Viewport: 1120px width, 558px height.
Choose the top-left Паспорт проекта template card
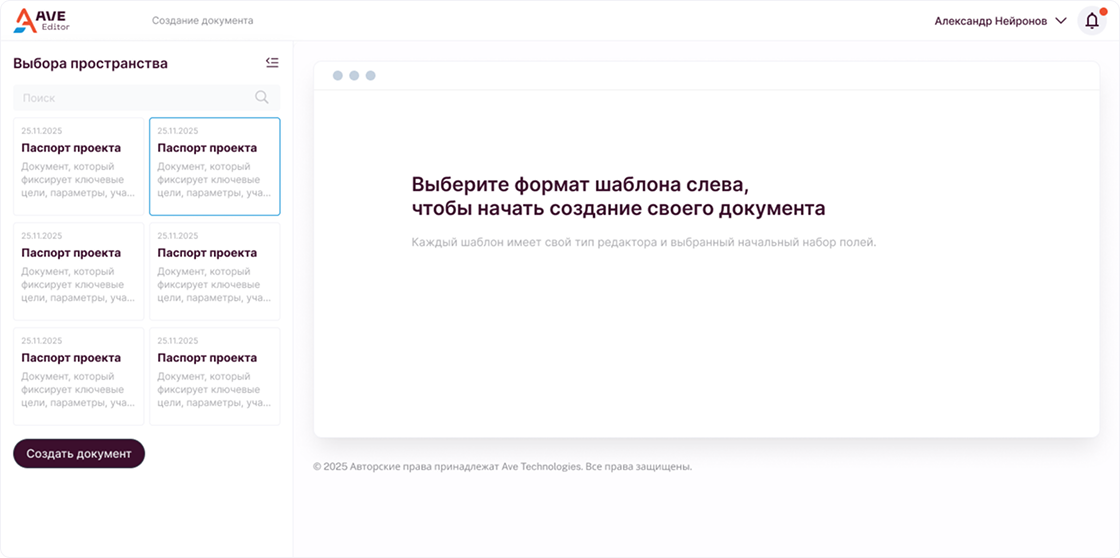pos(78,166)
